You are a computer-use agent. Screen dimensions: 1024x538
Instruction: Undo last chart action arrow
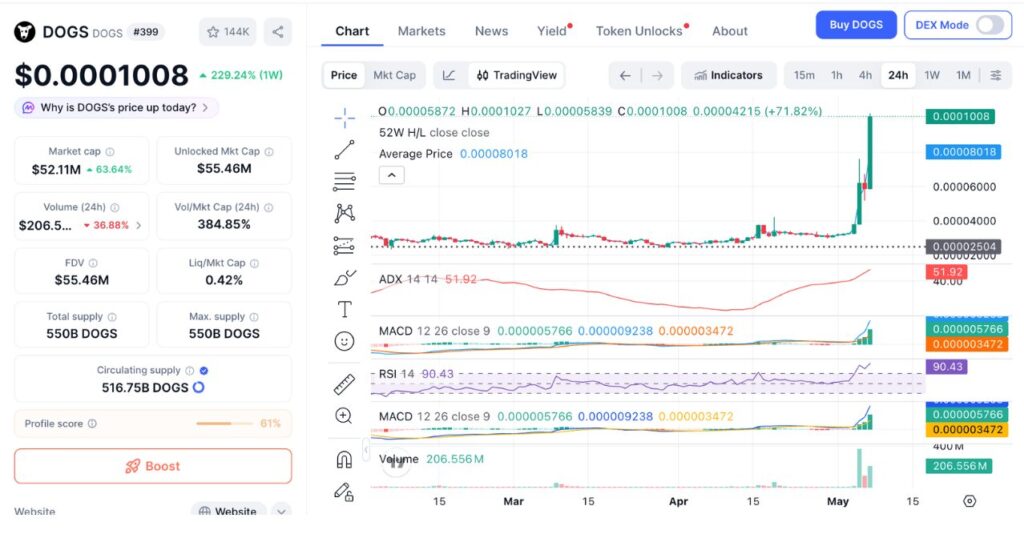pyautogui.click(x=625, y=76)
